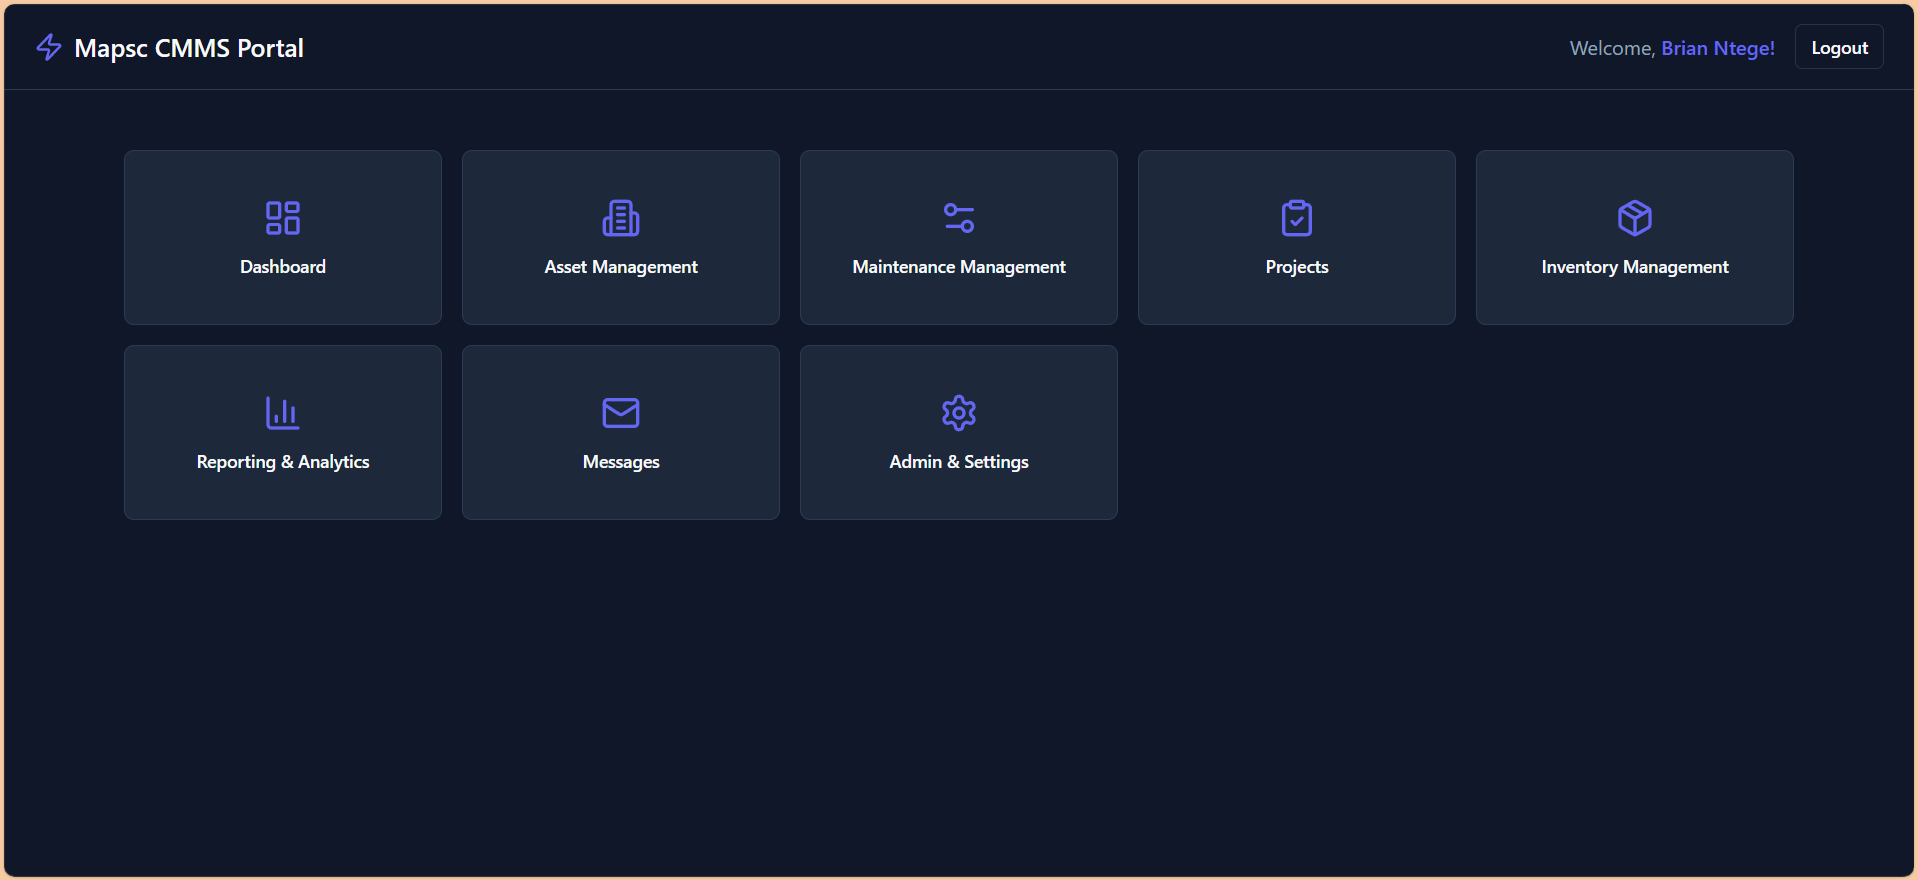Open the Inventory Management label
This screenshot has width=1918, height=880.
(1635, 267)
